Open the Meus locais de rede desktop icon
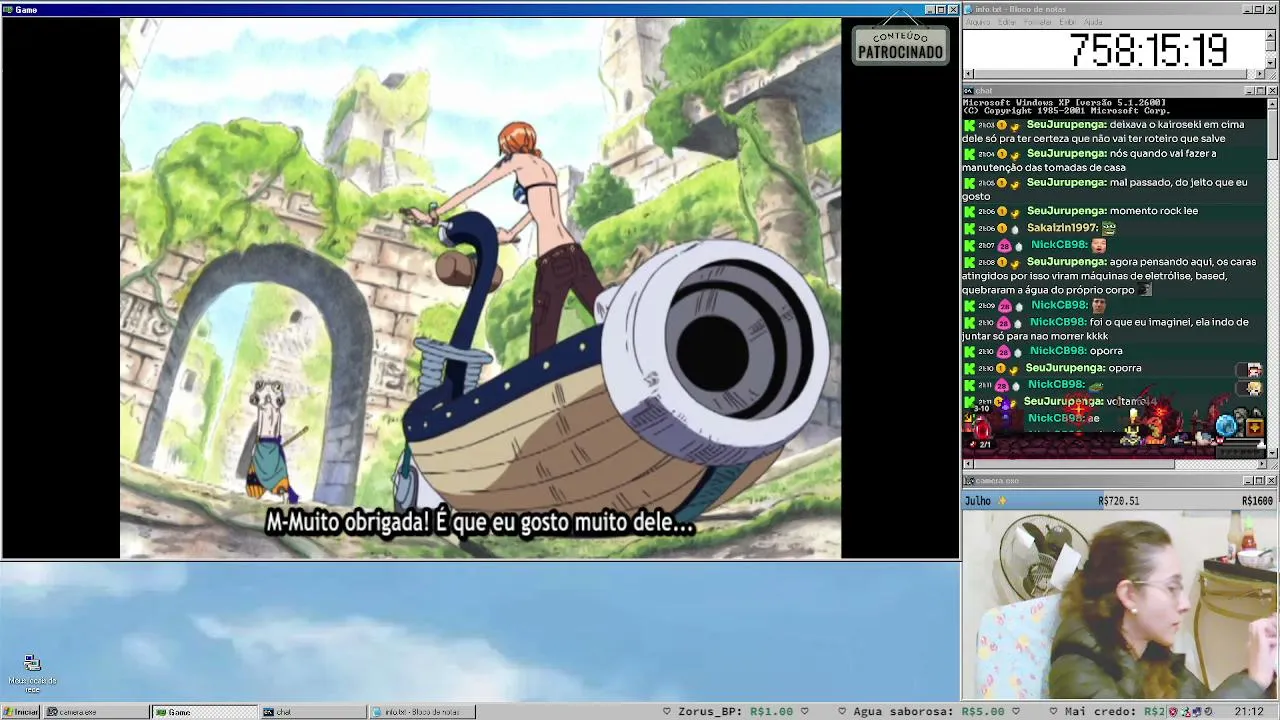 [32, 674]
